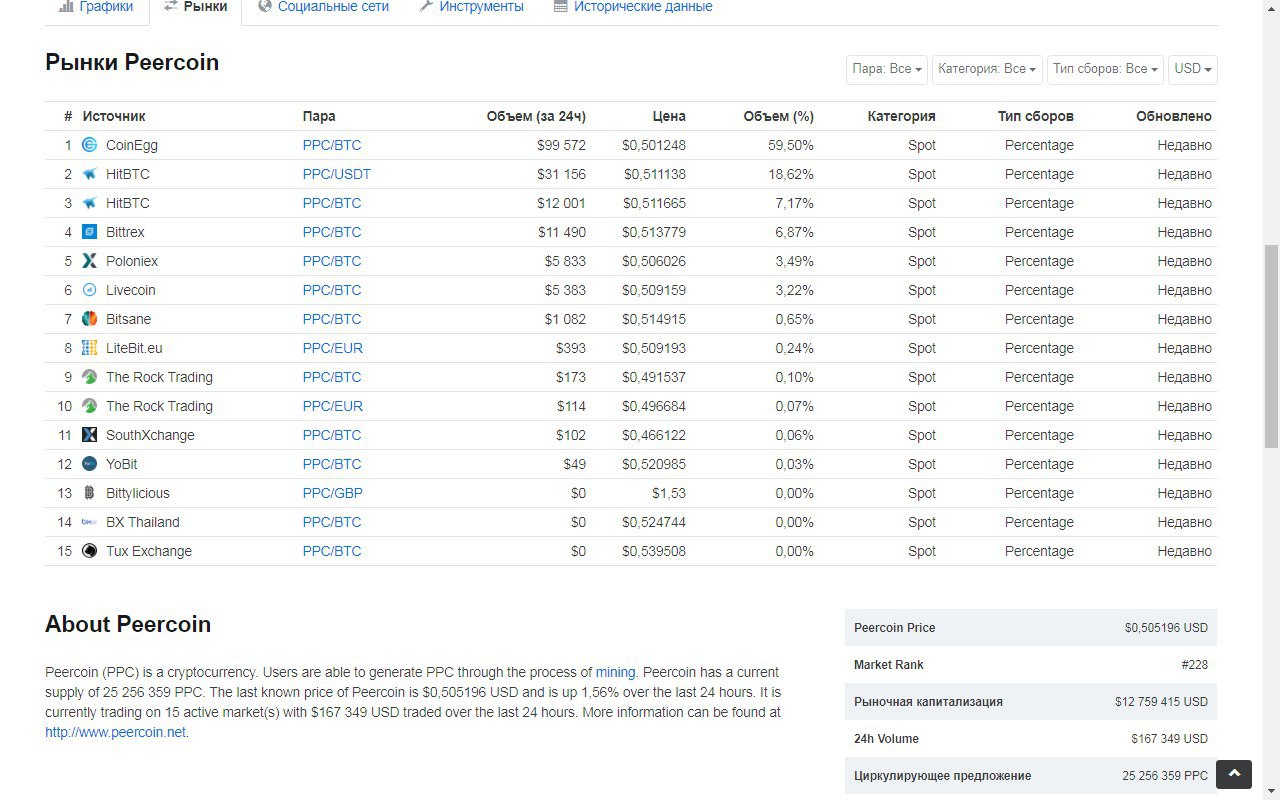1280x800 pixels.
Task: Open the Категория: Все filter dropdown
Action: 987,69
